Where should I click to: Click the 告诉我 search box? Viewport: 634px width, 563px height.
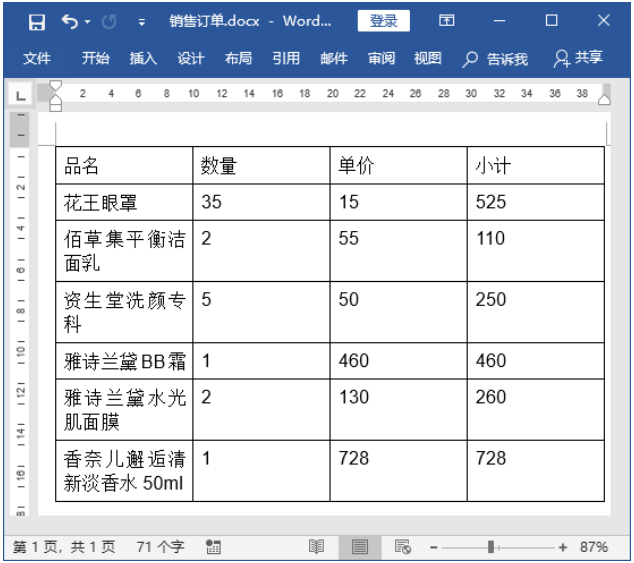click(495, 59)
